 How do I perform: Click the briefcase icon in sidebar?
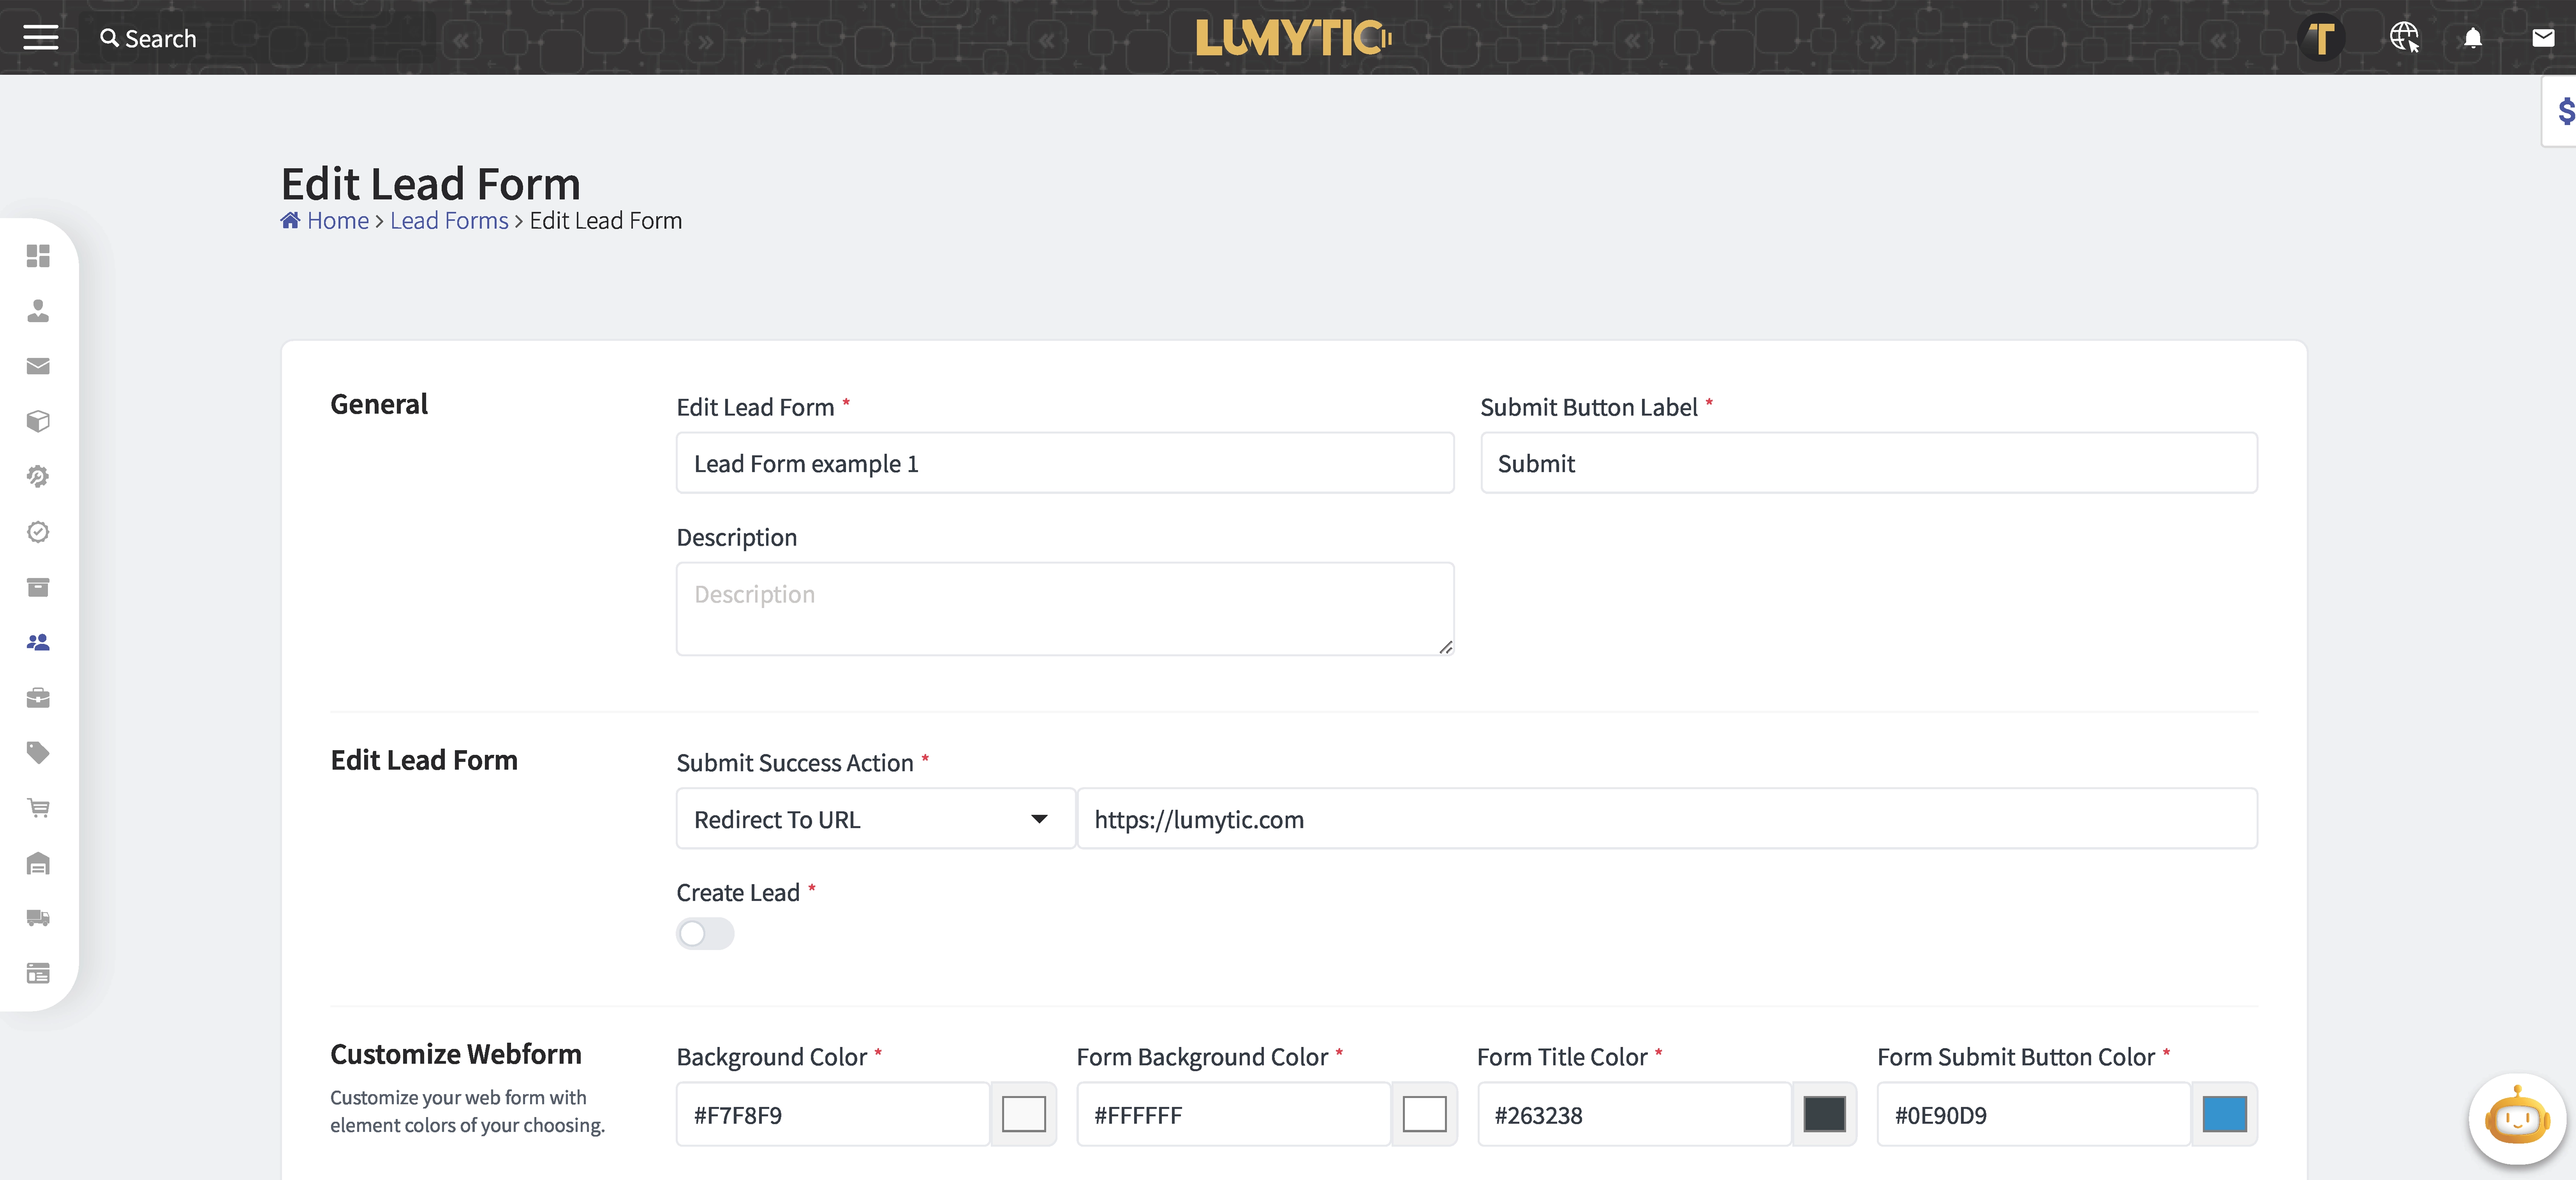[38, 697]
